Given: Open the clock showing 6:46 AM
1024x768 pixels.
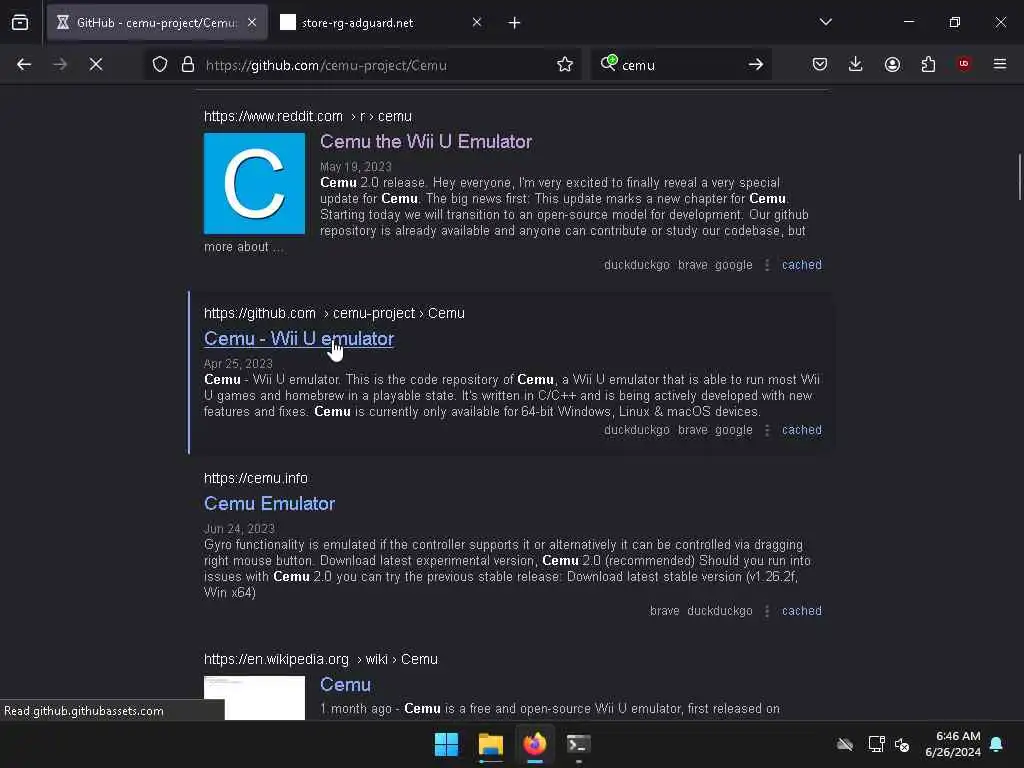Looking at the screenshot, I should [x=953, y=744].
